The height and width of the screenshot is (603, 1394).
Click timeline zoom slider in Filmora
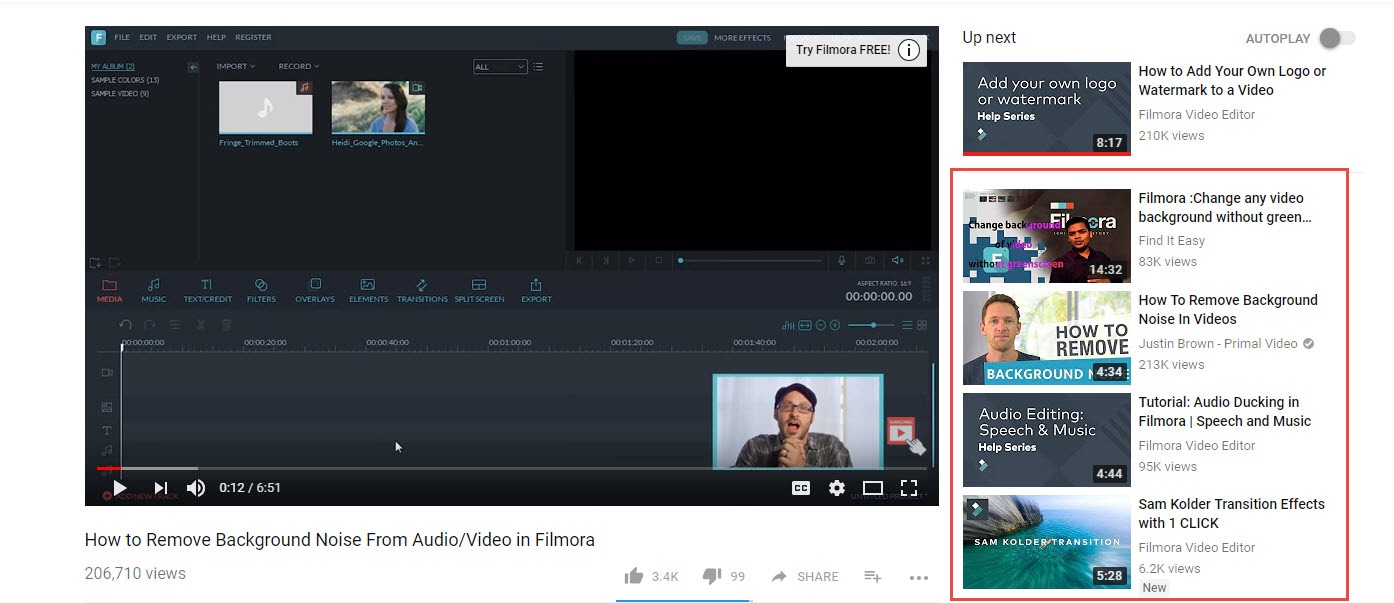pyautogui.click(x=871, y=325)
